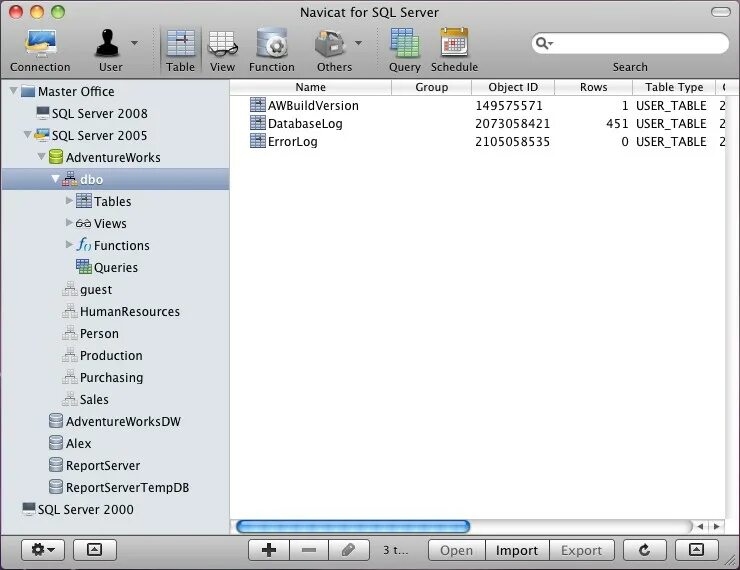Screen dimensions: 740x570
Task: Click the horizontal scrollbar thumb
Action: coord(353,526)
